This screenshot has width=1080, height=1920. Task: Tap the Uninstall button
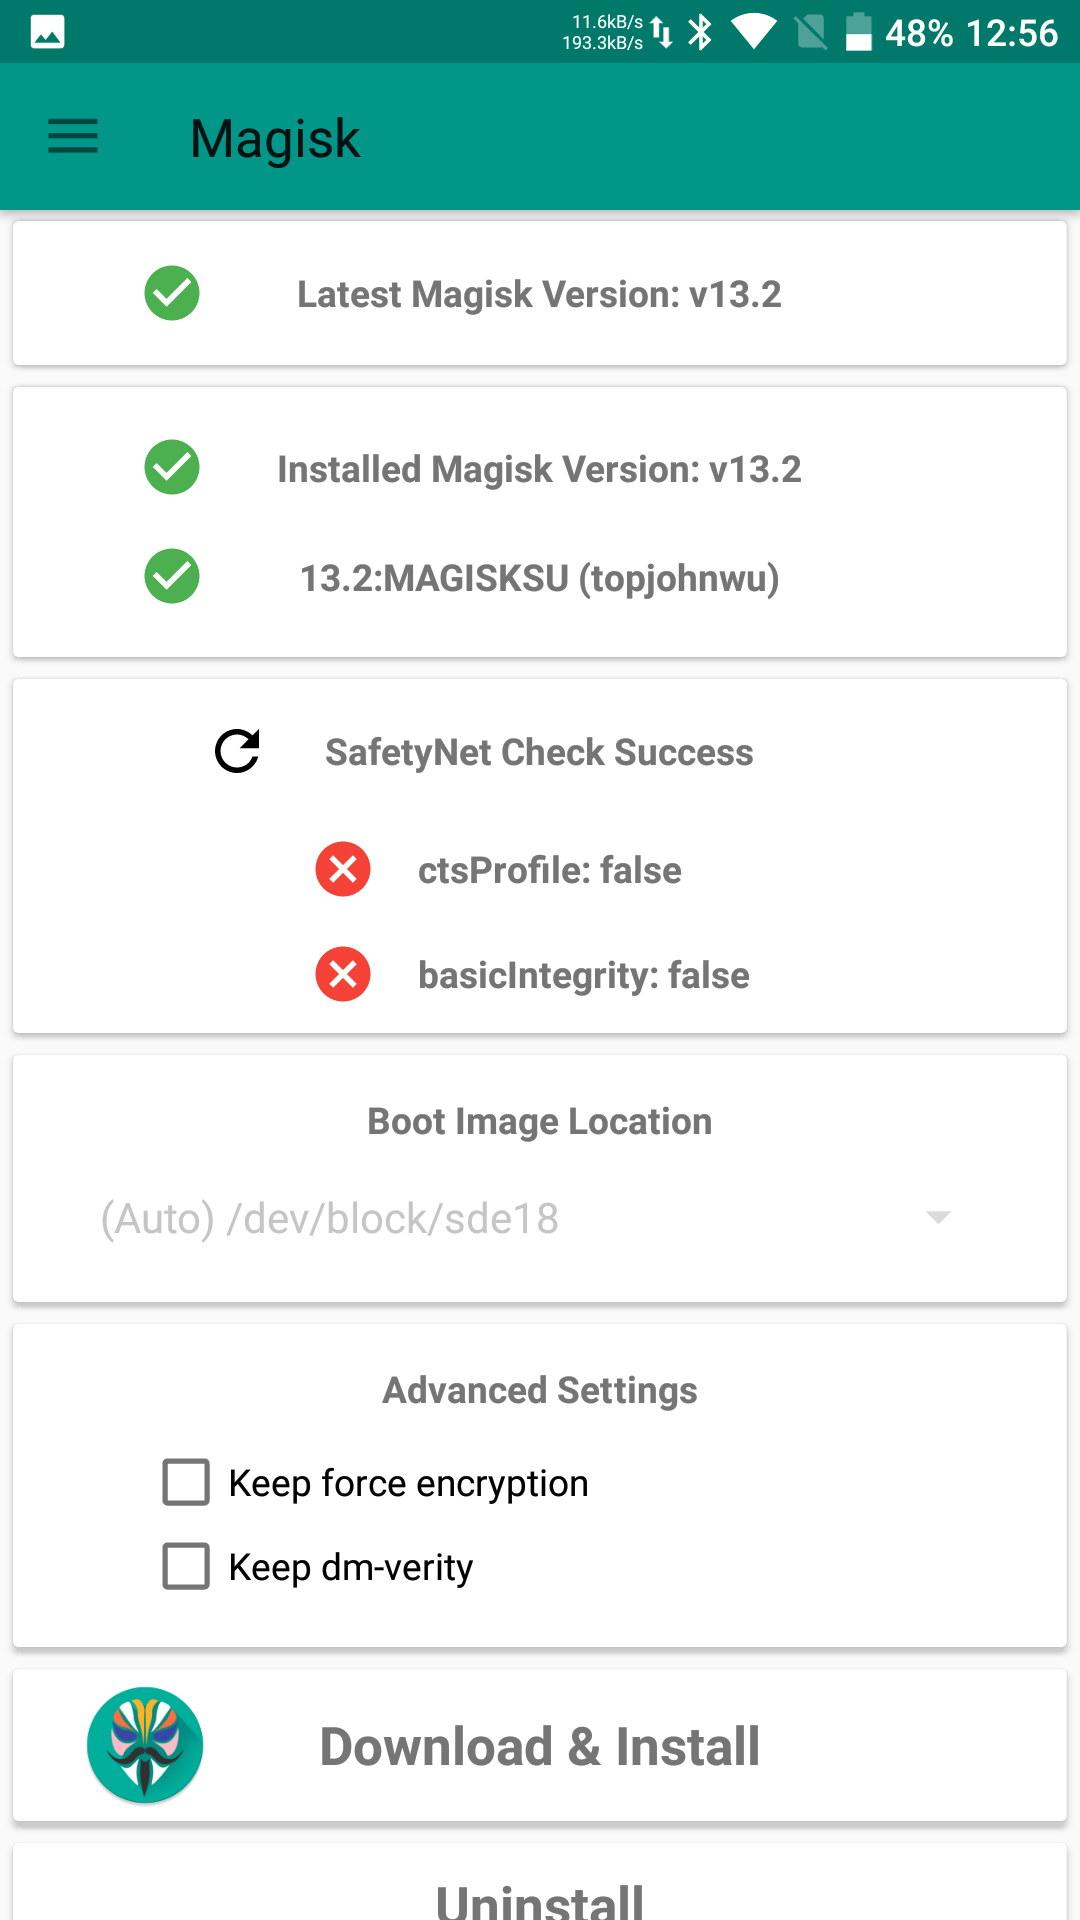click(x=540, y=1896)
